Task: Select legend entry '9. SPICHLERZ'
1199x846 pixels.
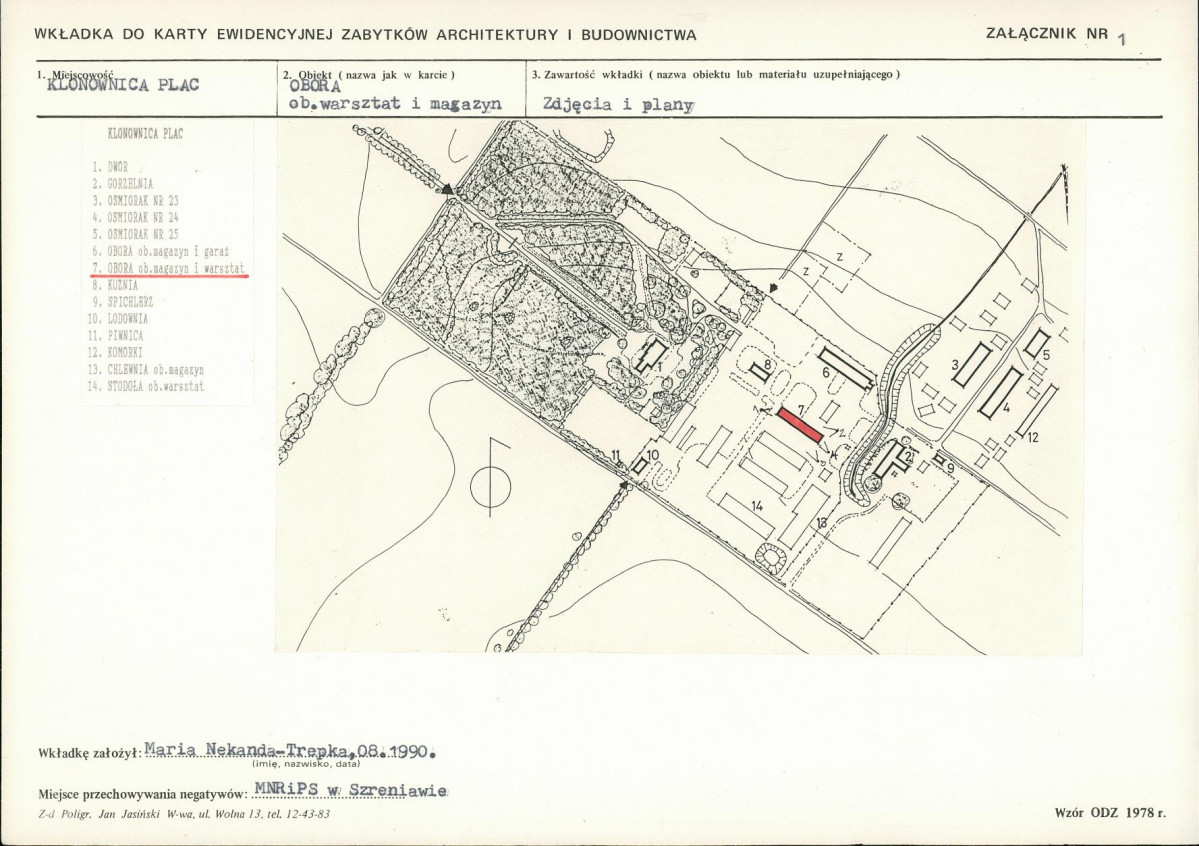Action: pyautogui.click(x=122, y=302)
